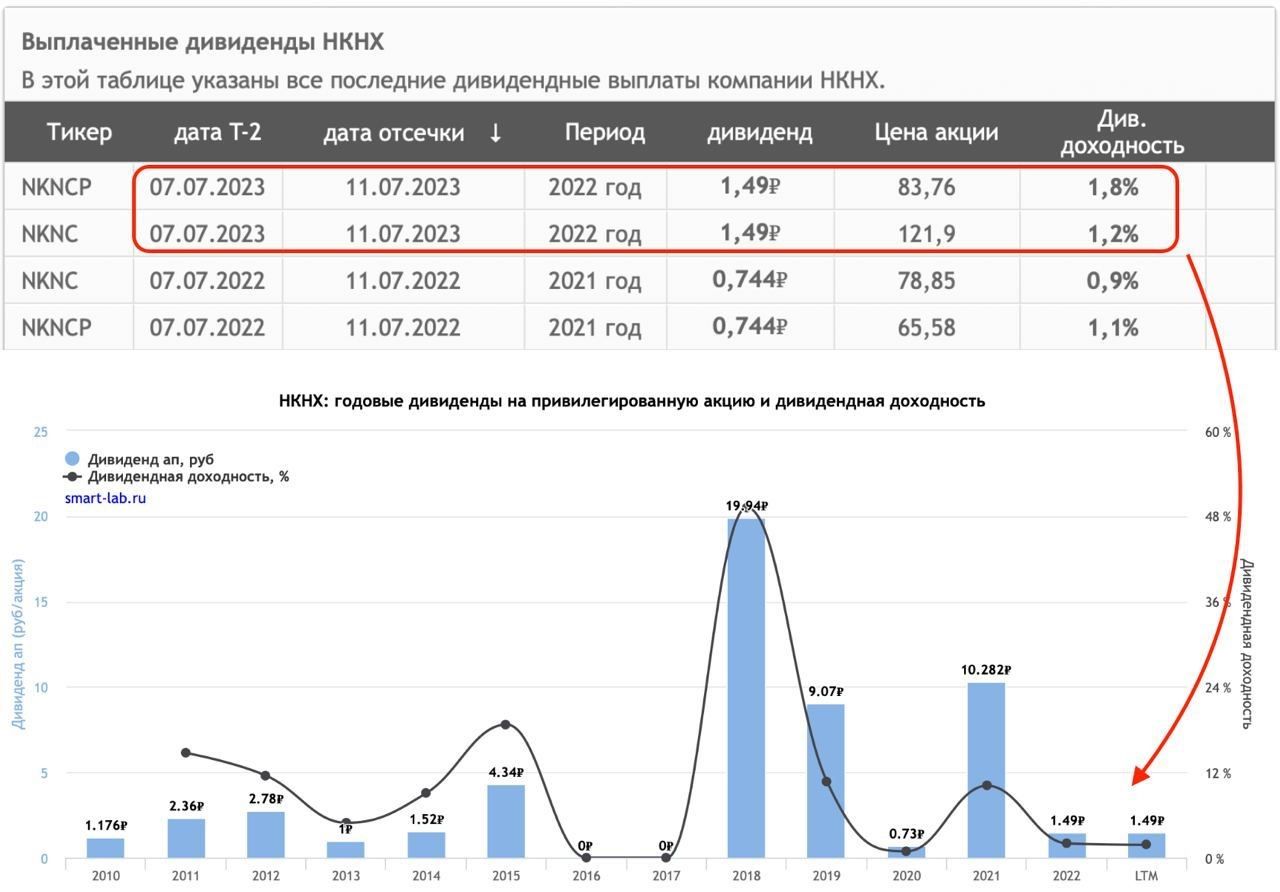
Task: Click the дивиденд column header
Action: pyautogui.click(x=760, y=132)
